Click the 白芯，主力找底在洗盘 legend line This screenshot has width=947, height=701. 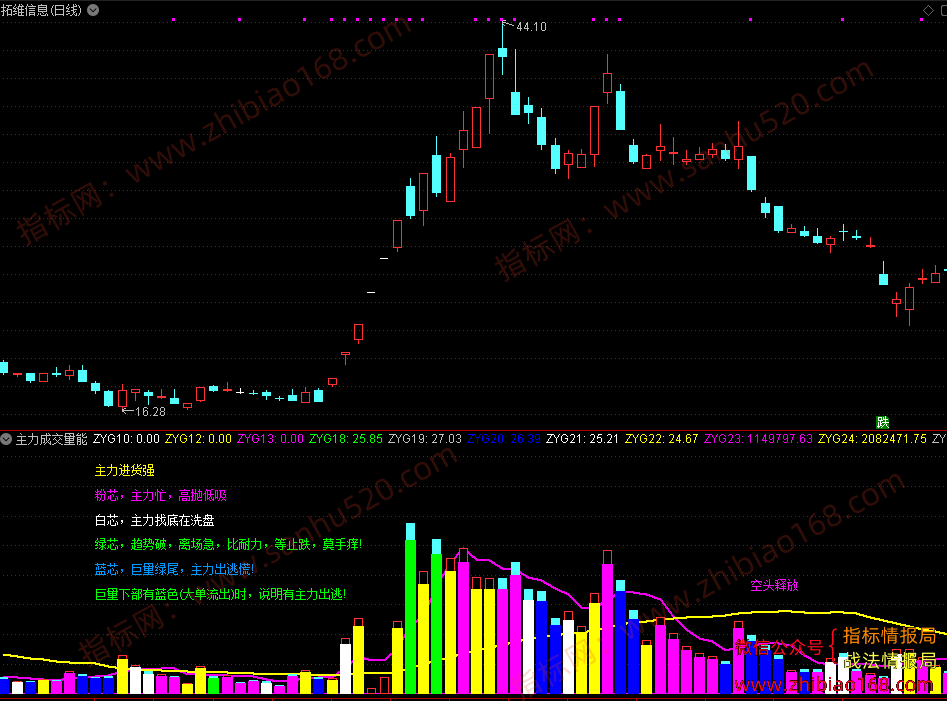pos(155,520)
